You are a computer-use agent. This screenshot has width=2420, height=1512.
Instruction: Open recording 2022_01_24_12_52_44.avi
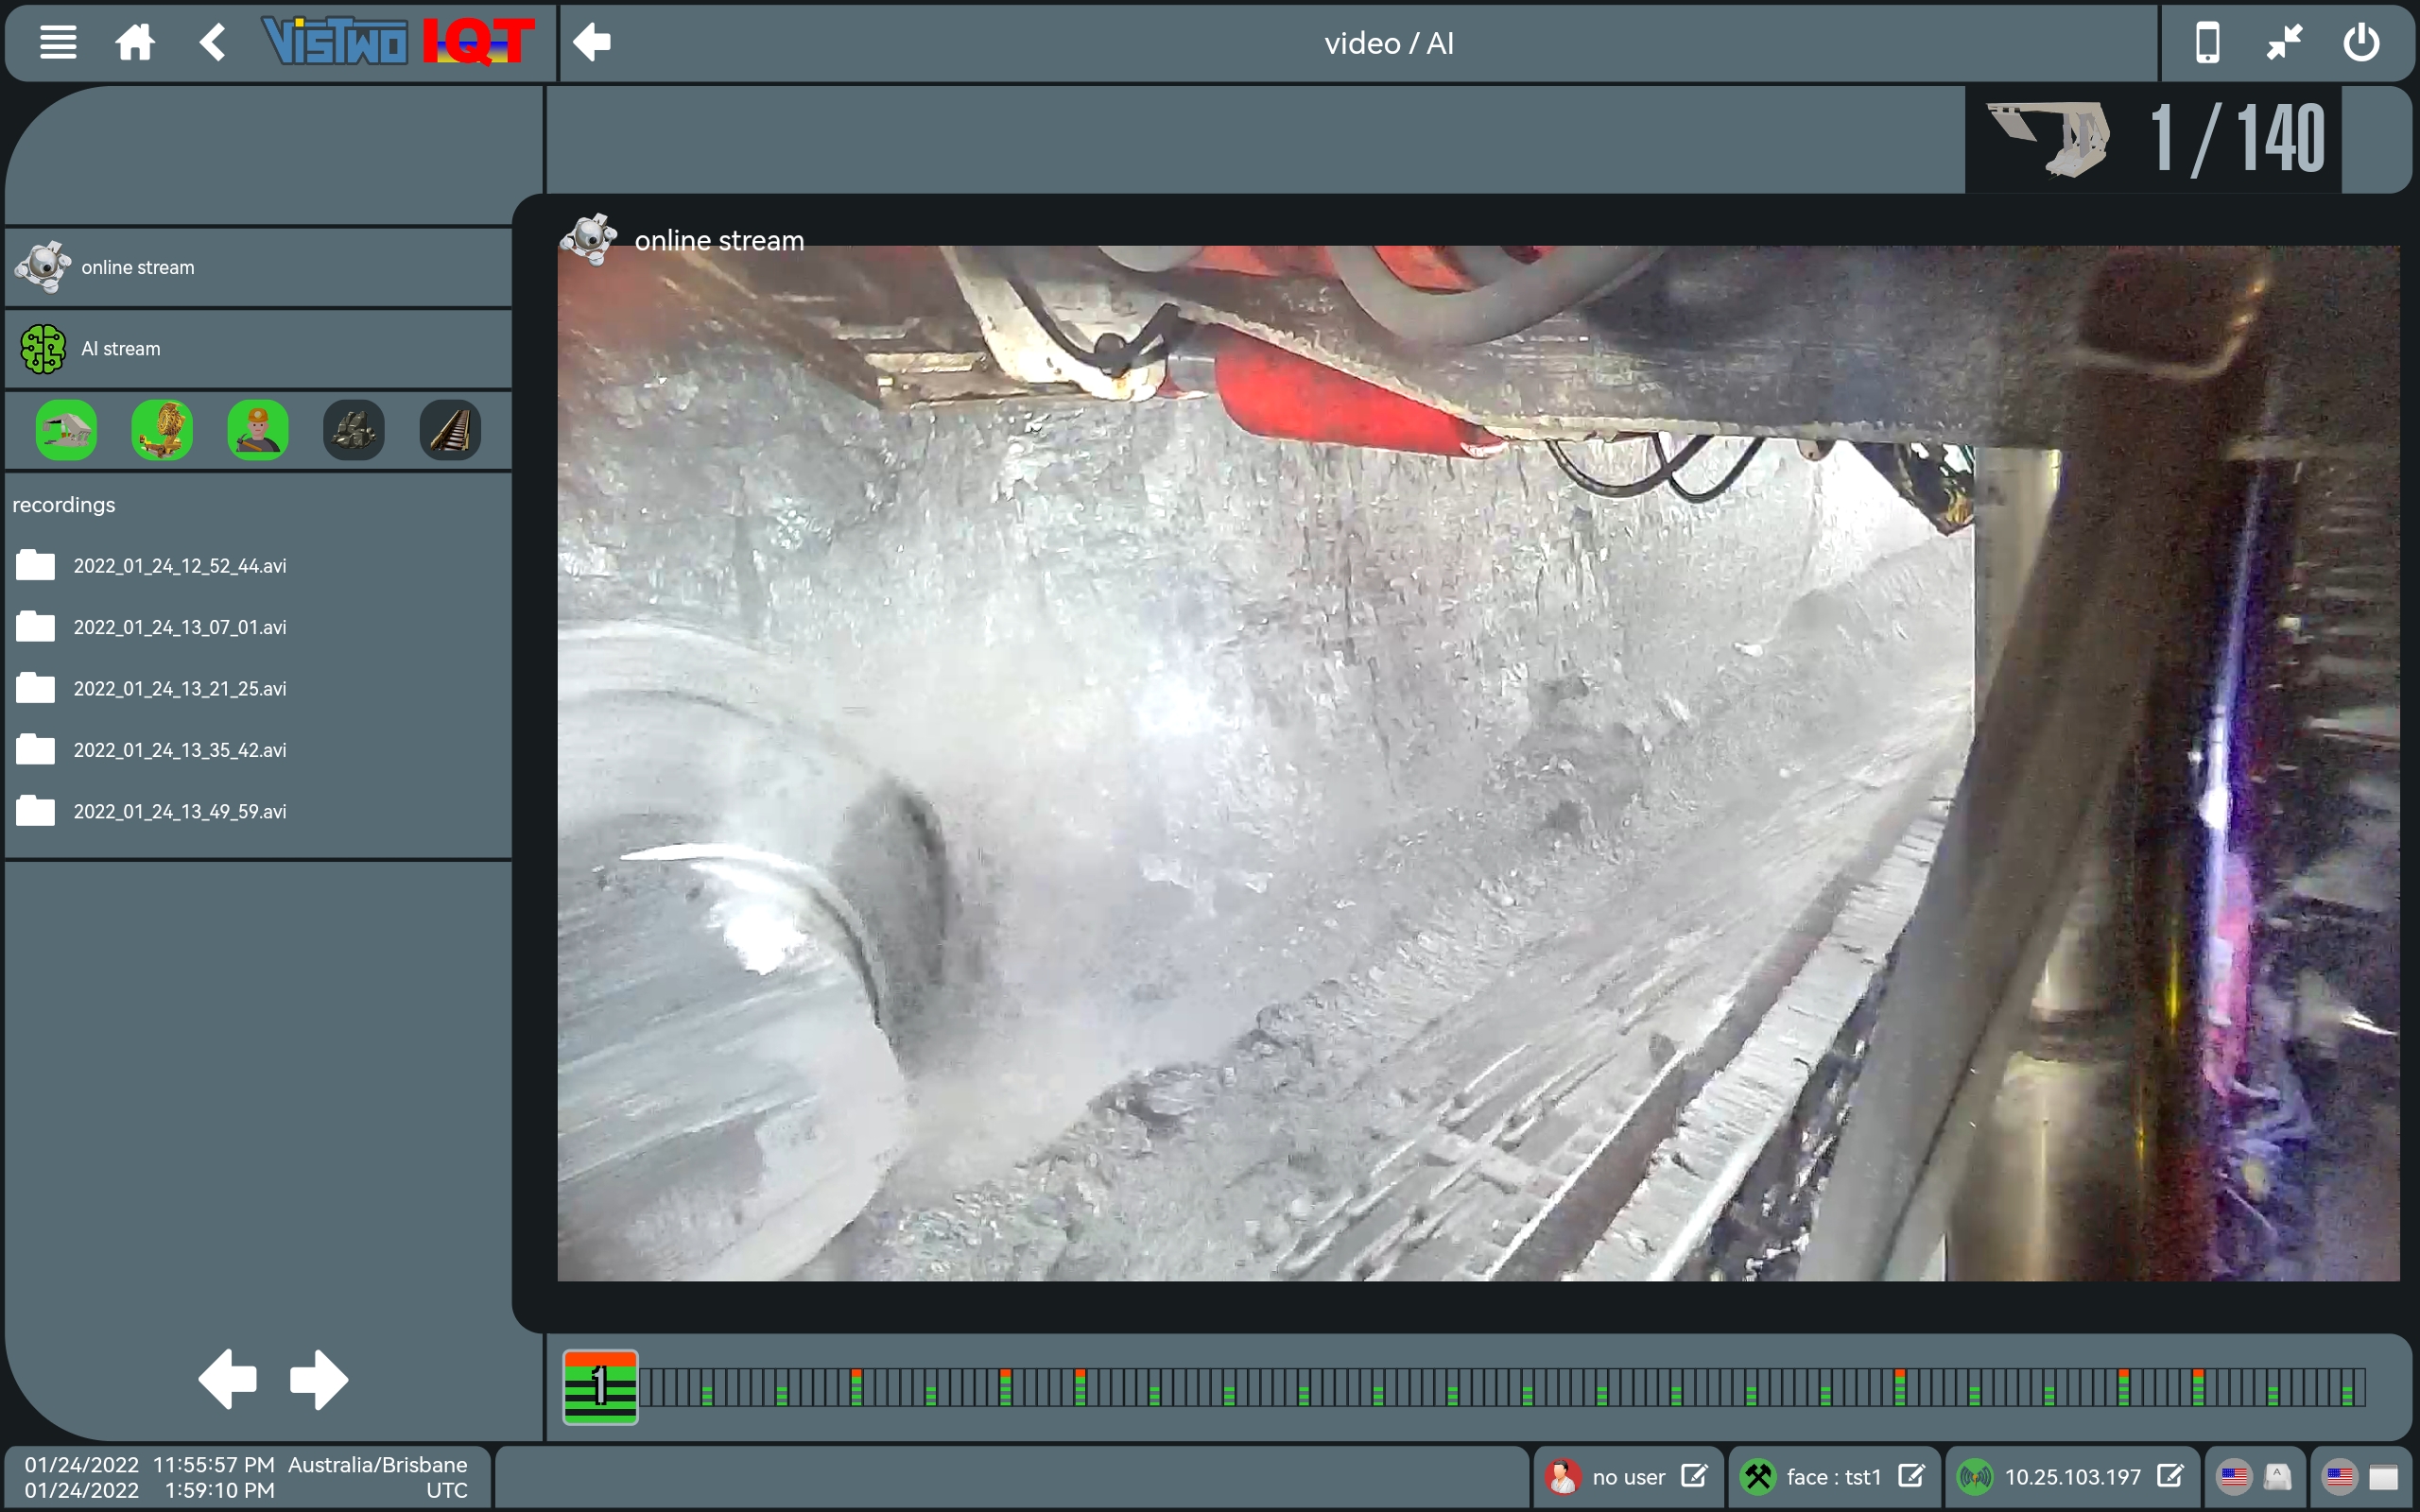(x=258, y=566)
